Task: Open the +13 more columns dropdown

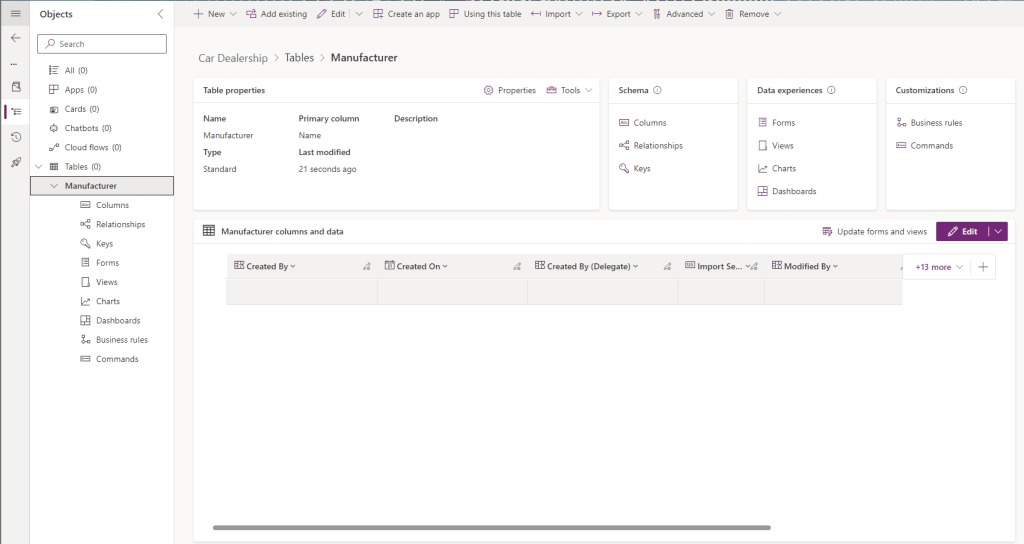Action: [939, 267]
